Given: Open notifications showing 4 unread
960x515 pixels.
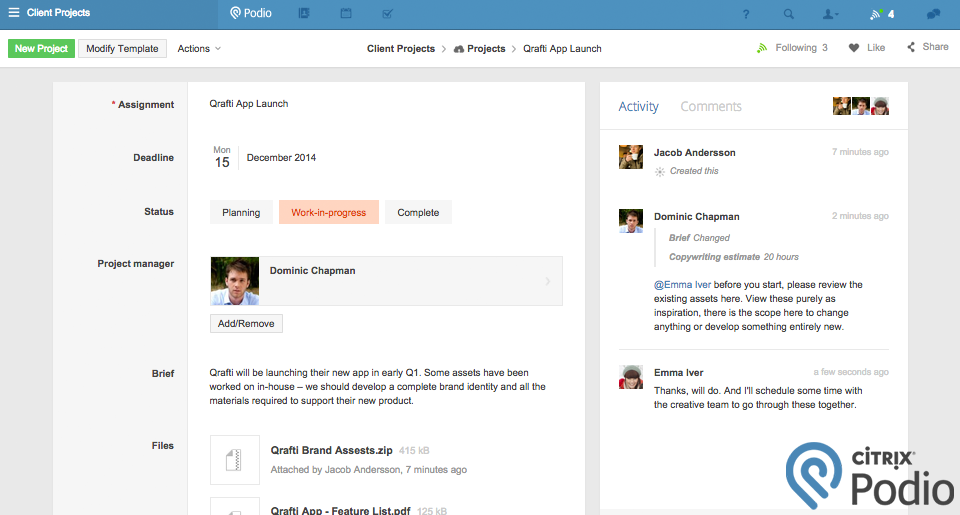Looking at the screenshot, I should pos(881,14).
